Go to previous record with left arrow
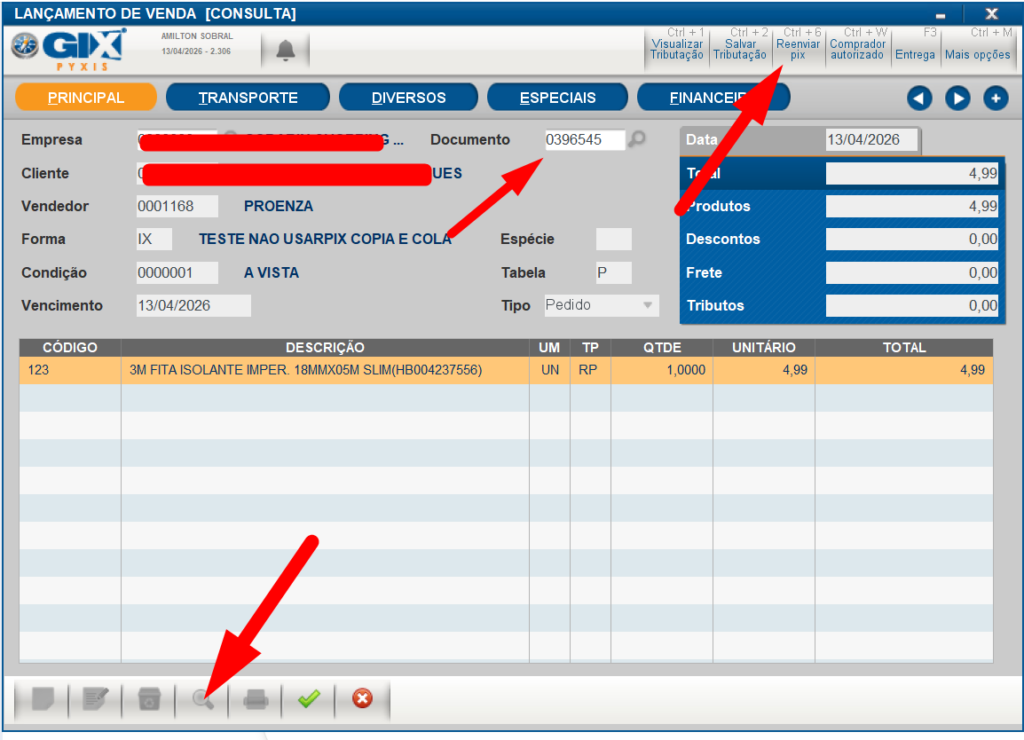The height and width of the screenshot is (740, 1024). pyautogui.click(x=919, y=98)
